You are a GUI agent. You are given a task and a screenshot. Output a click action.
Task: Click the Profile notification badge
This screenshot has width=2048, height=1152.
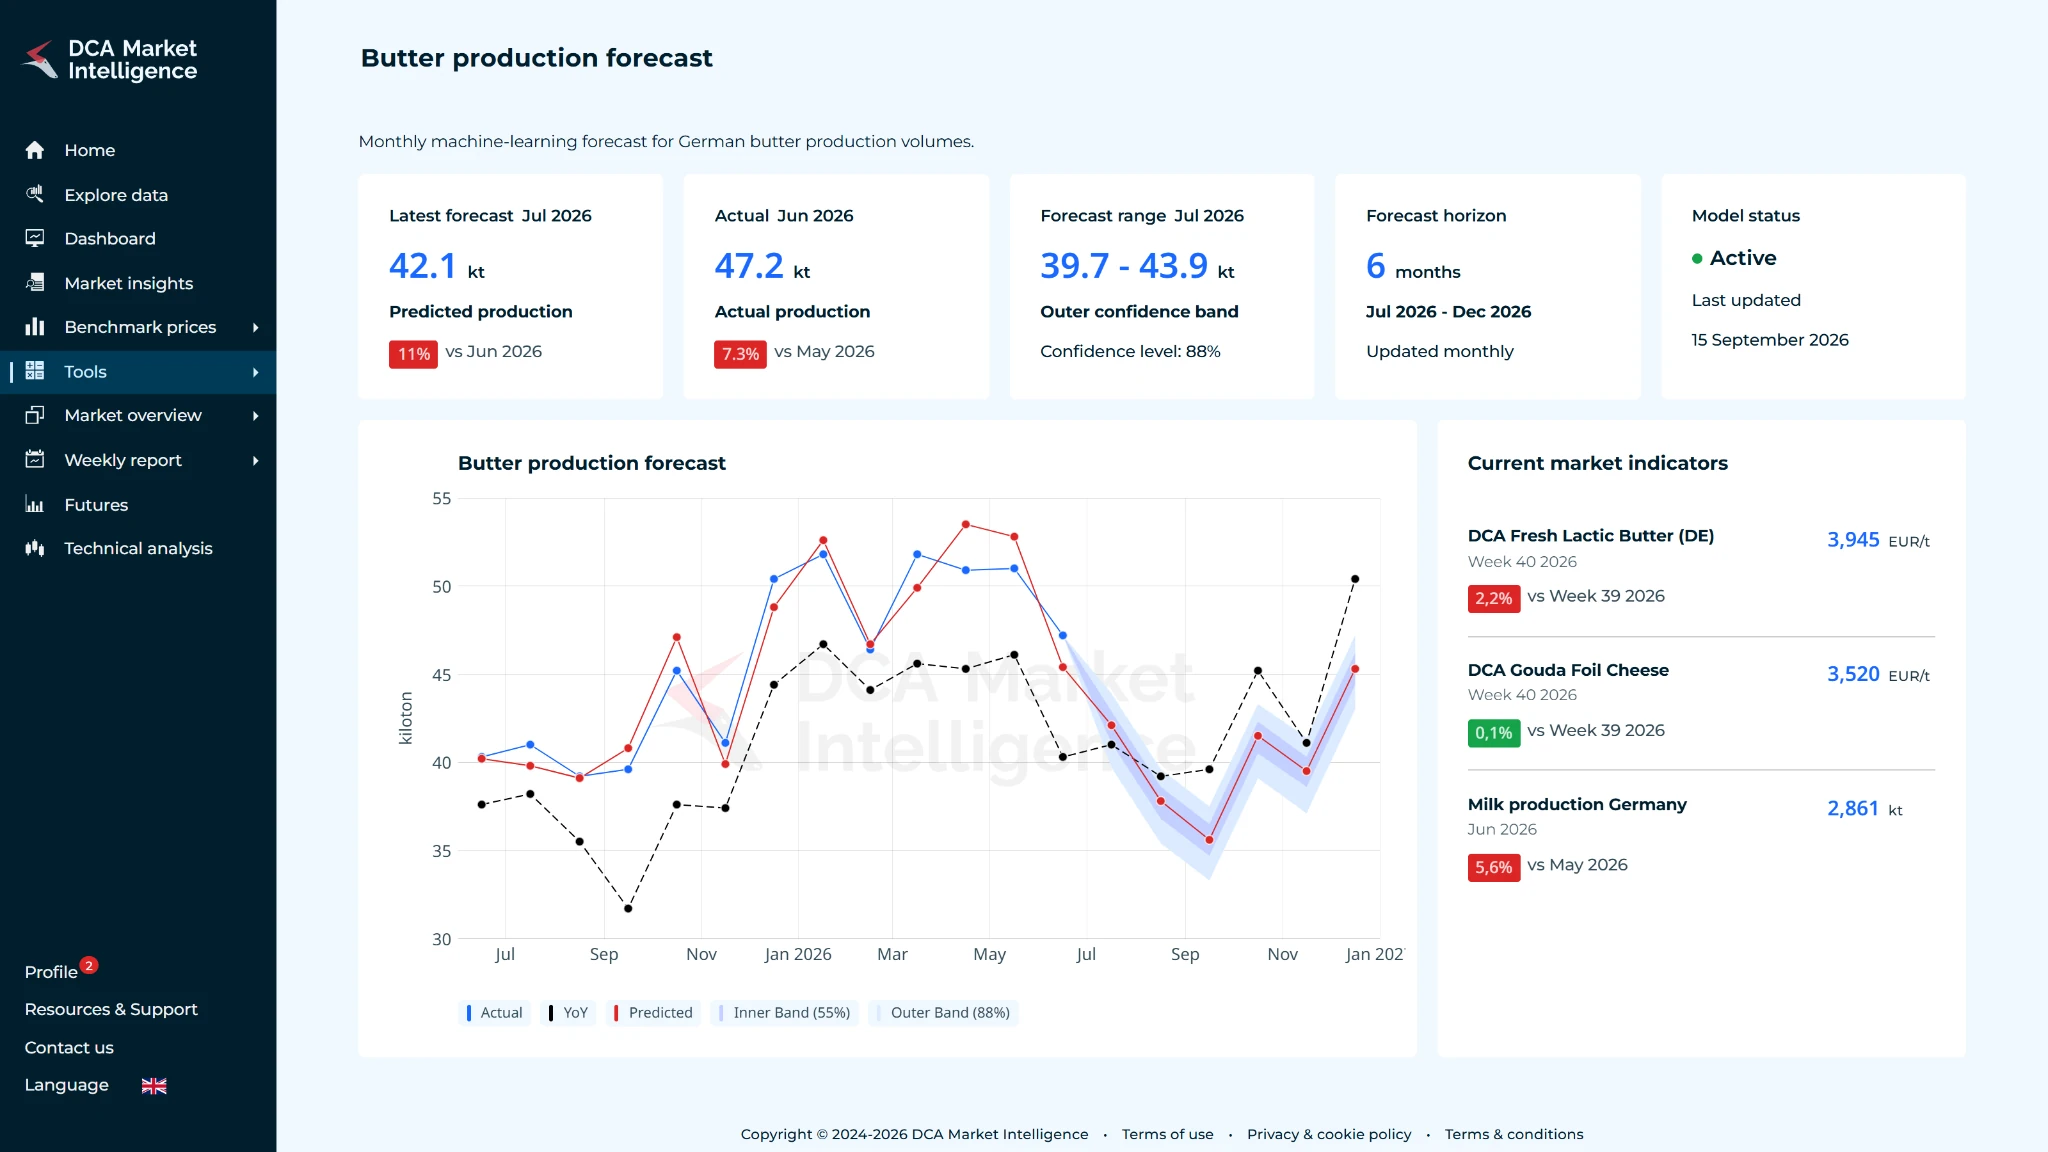[x=89, y=965]
